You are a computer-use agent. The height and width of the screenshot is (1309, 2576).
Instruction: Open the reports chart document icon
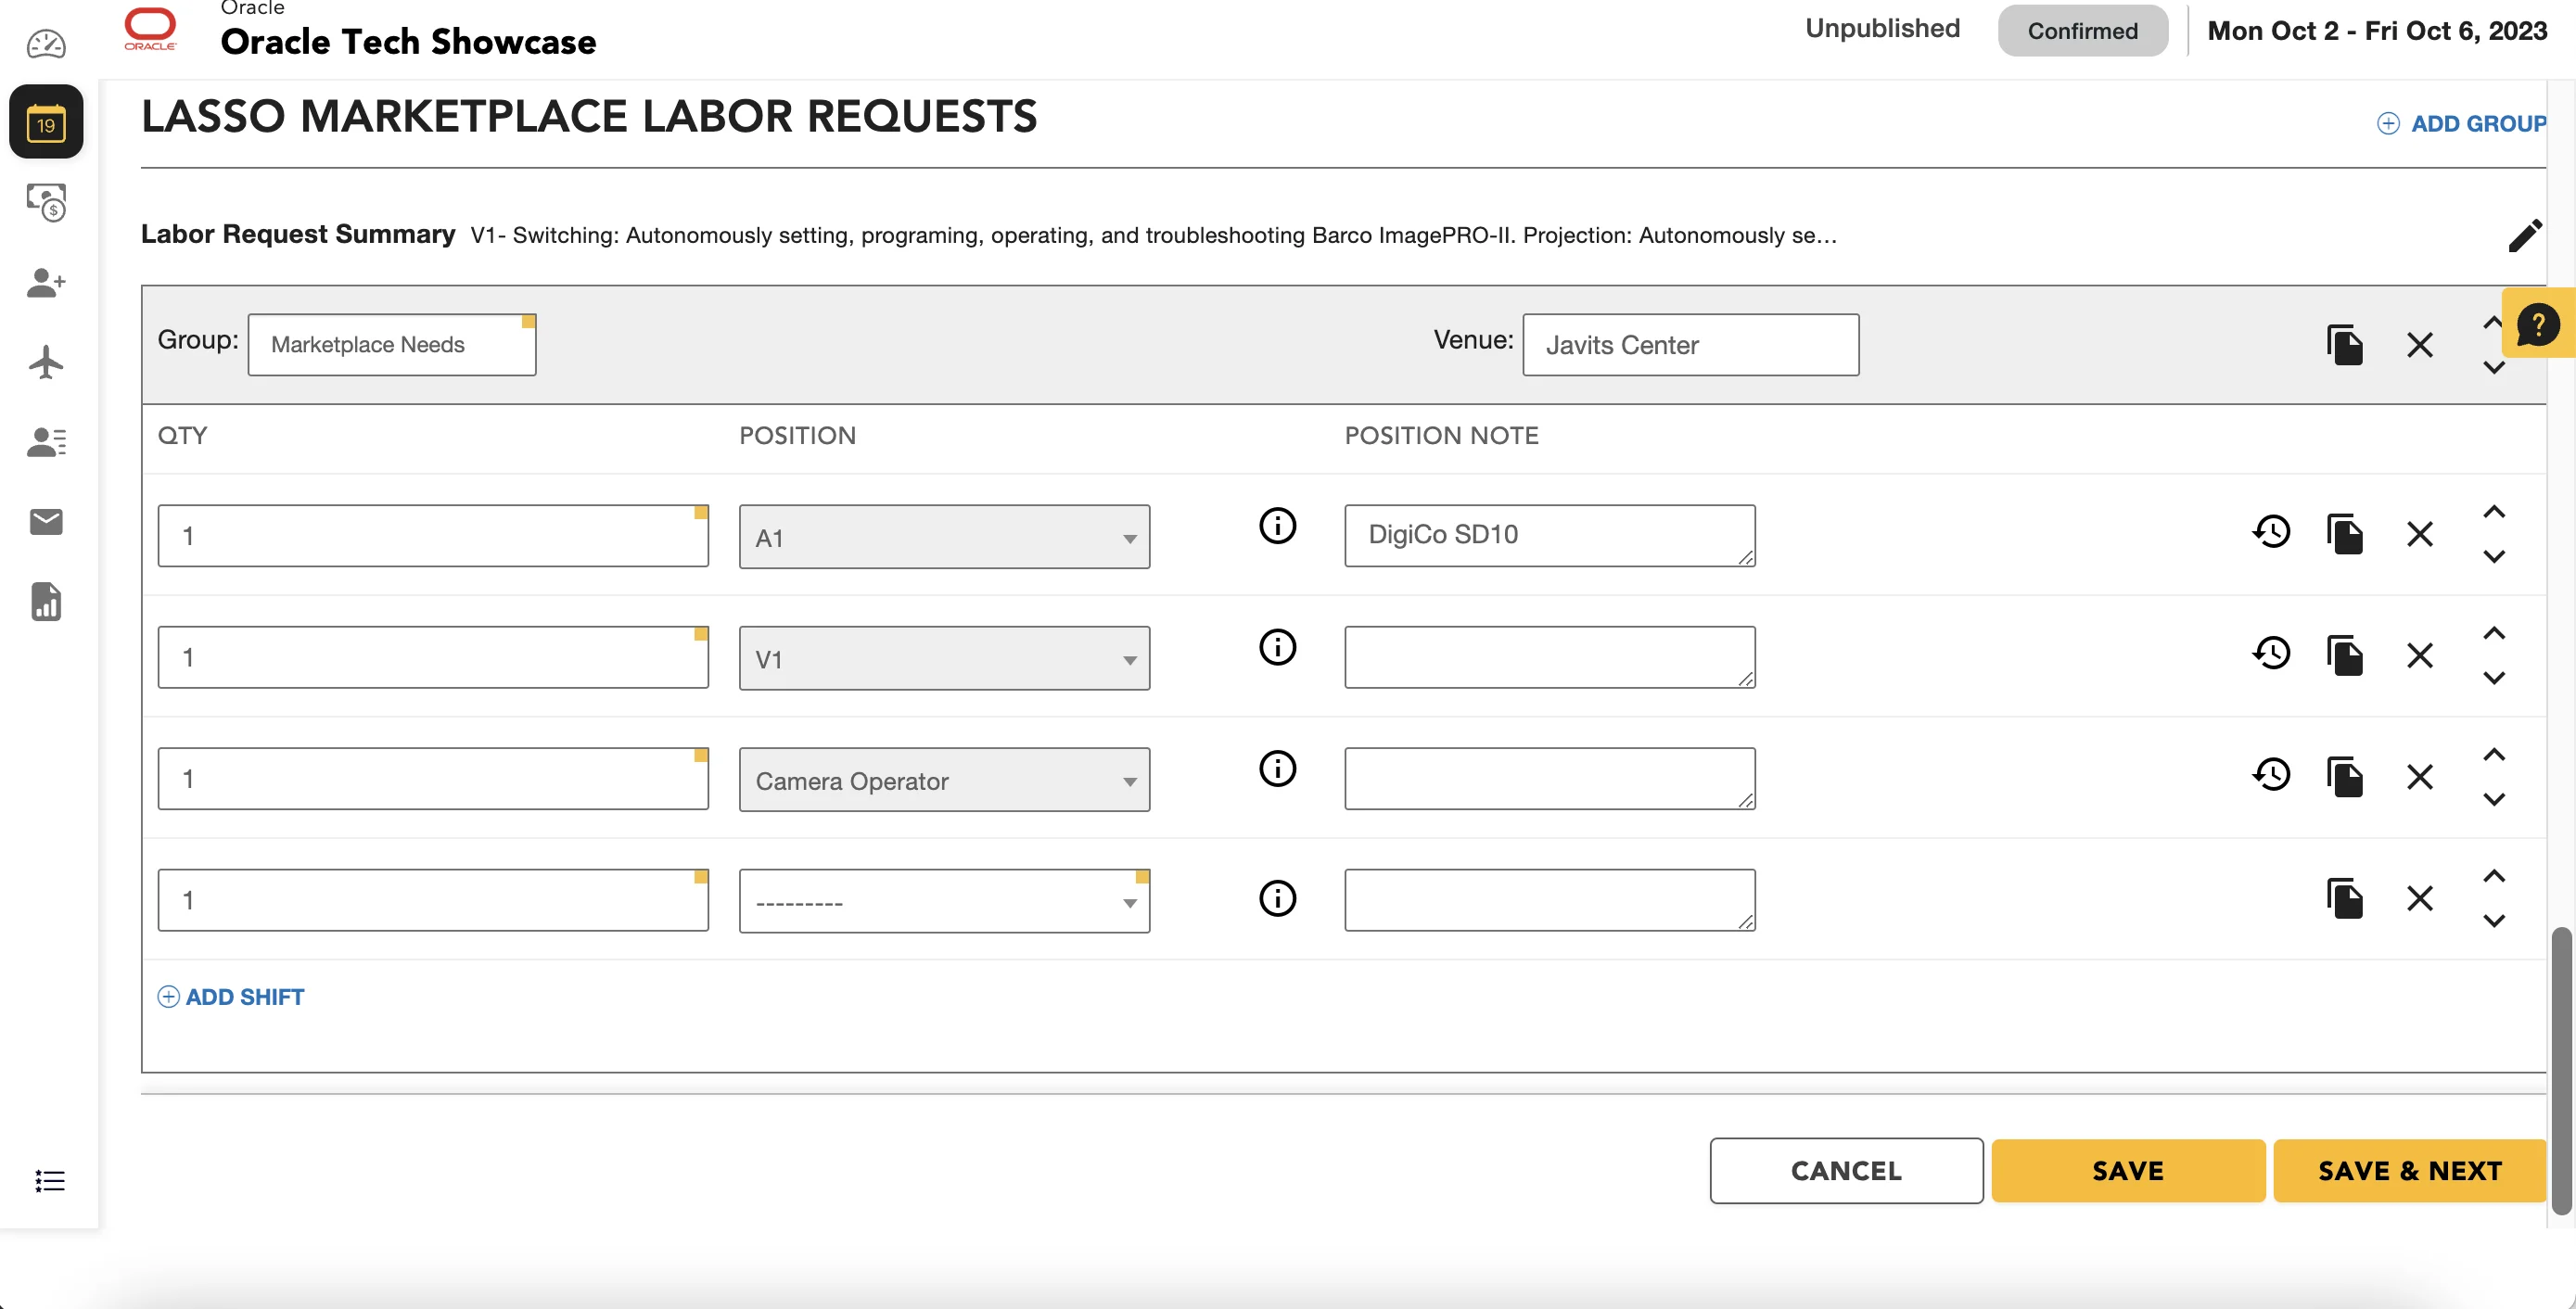coord(46,602)
